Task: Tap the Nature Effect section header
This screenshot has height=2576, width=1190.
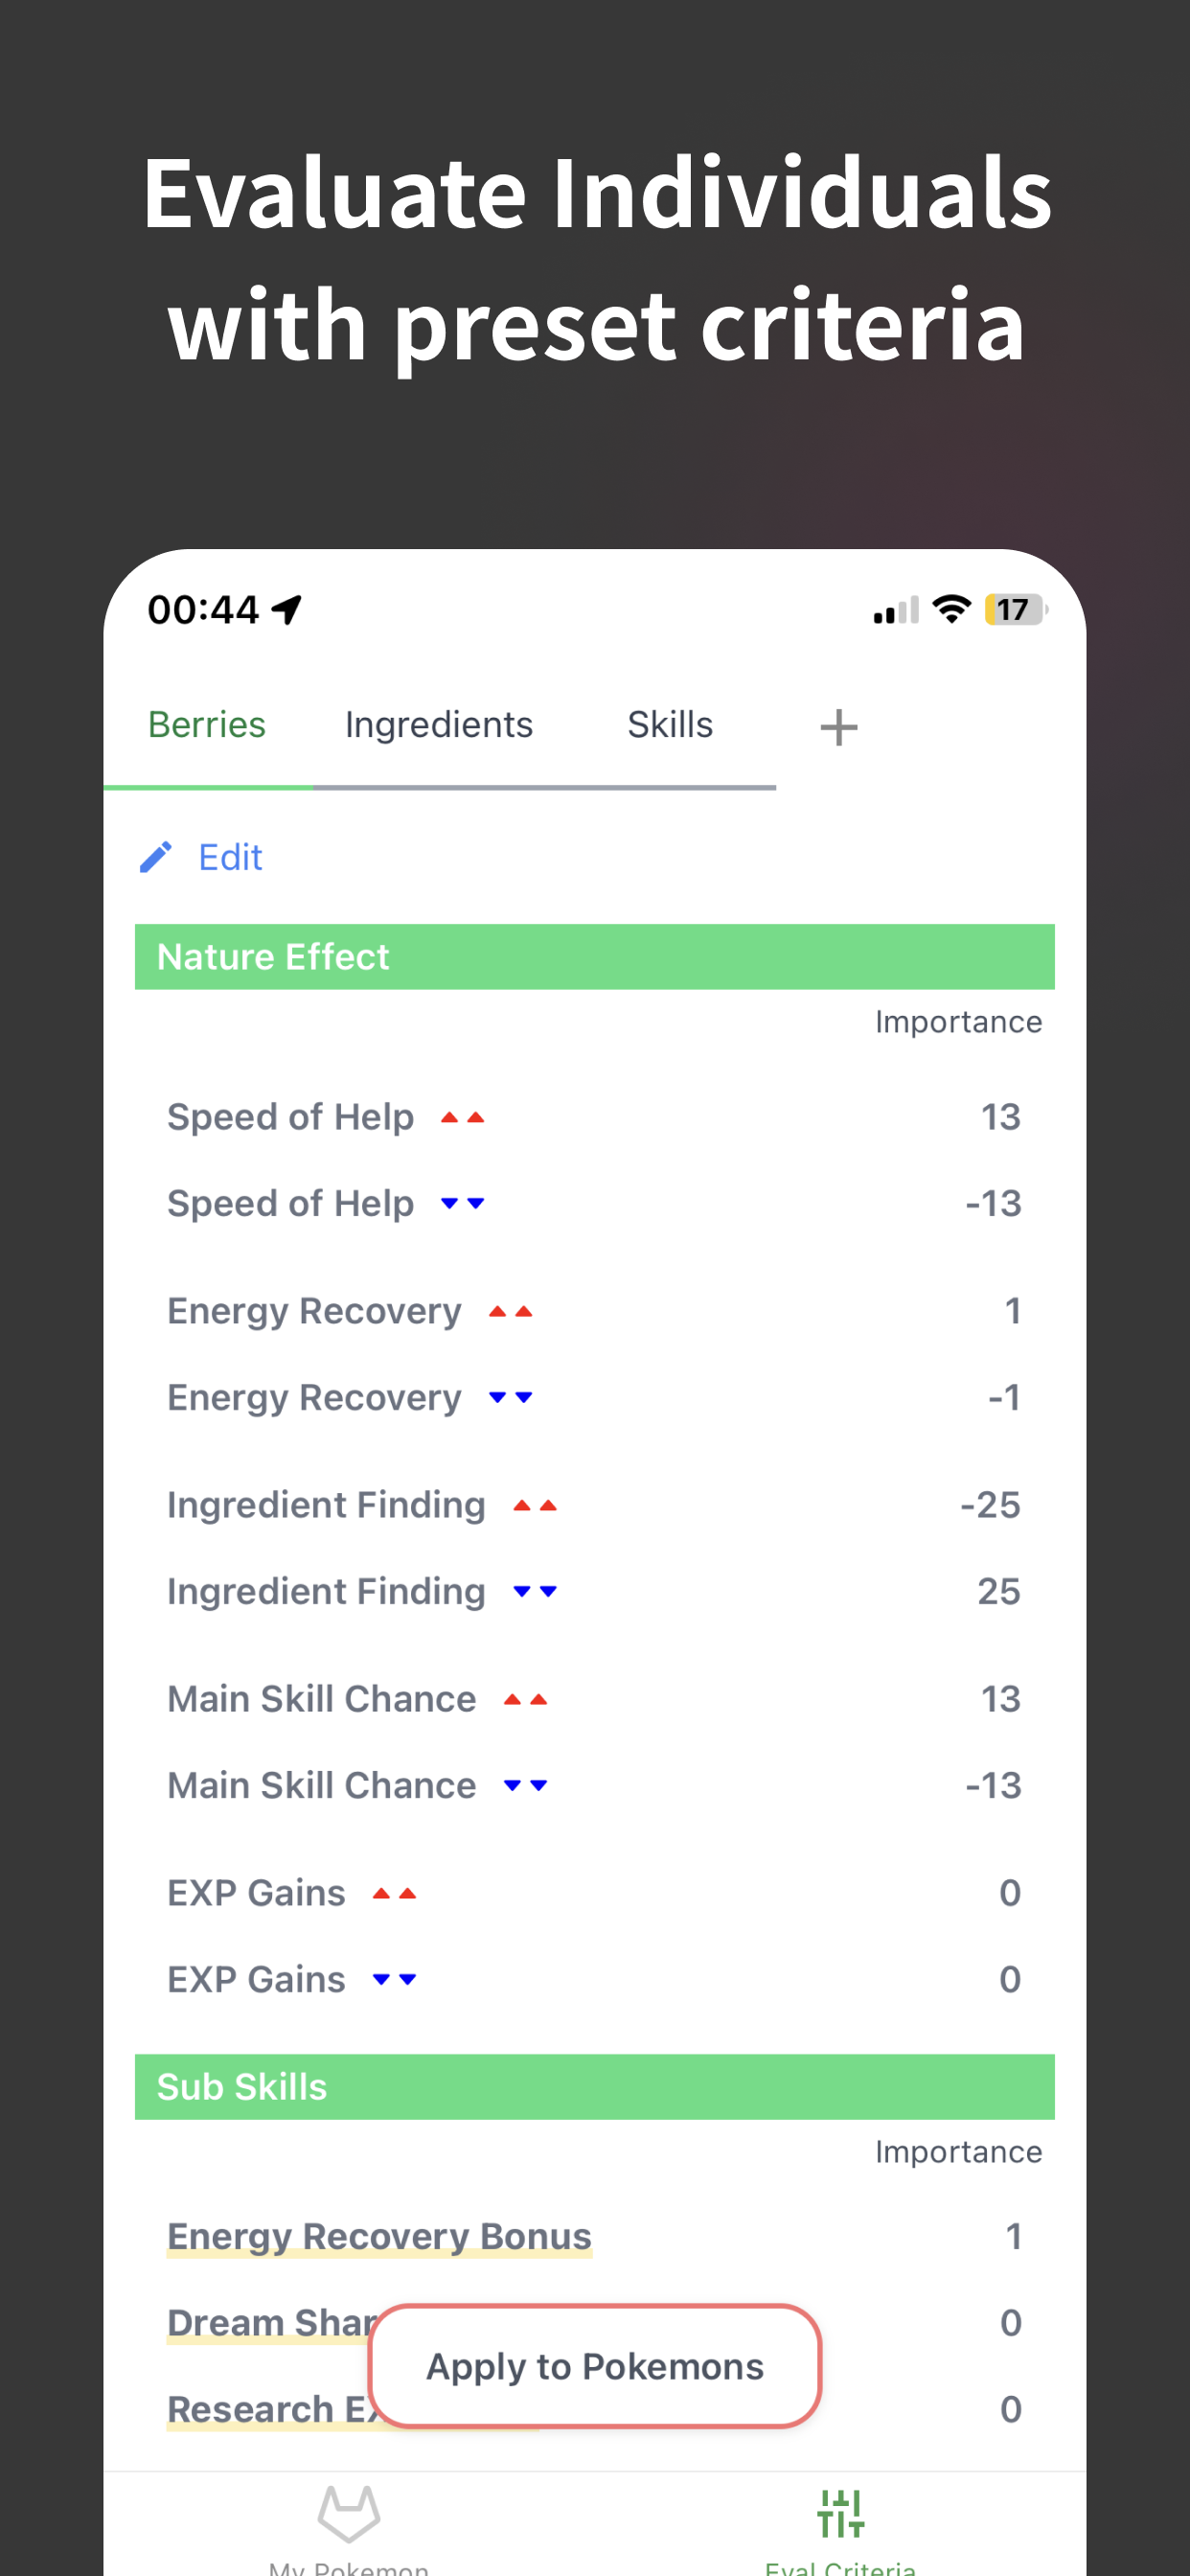Action: (595, 957)
